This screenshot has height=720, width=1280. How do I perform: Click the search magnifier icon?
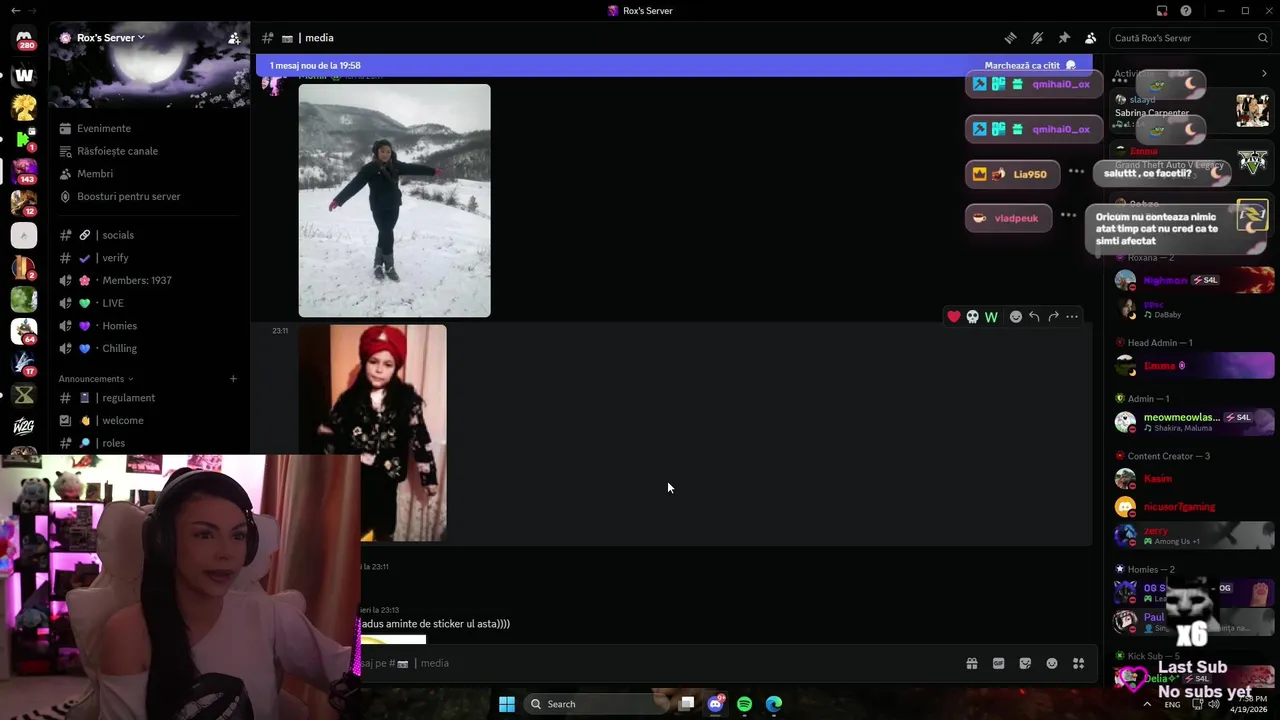coord(1263,38)
